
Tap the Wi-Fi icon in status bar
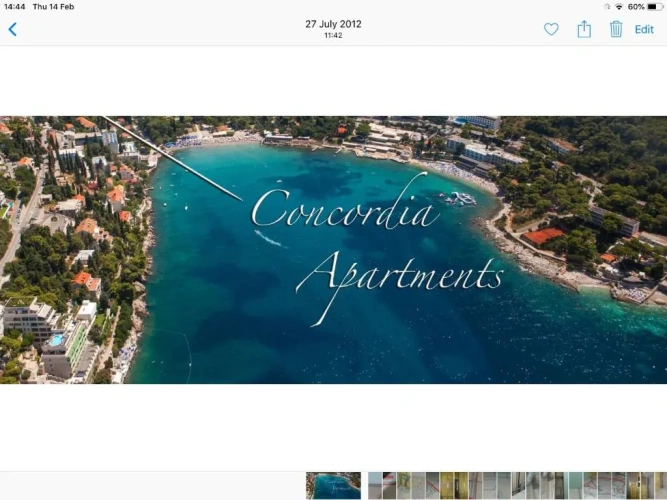(619, 7)
